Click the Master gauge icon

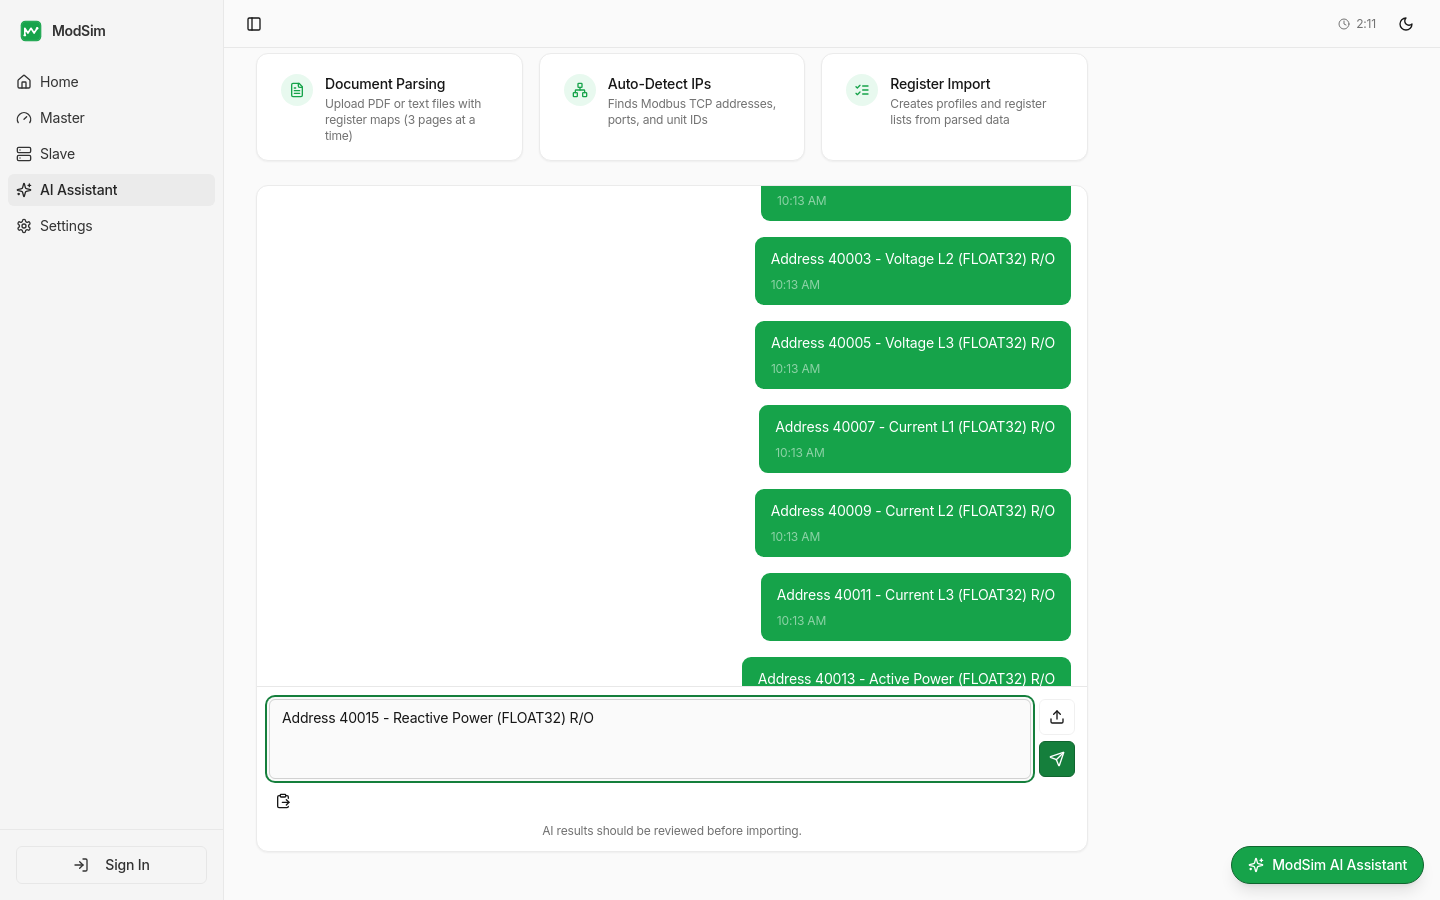pos(24,118)
